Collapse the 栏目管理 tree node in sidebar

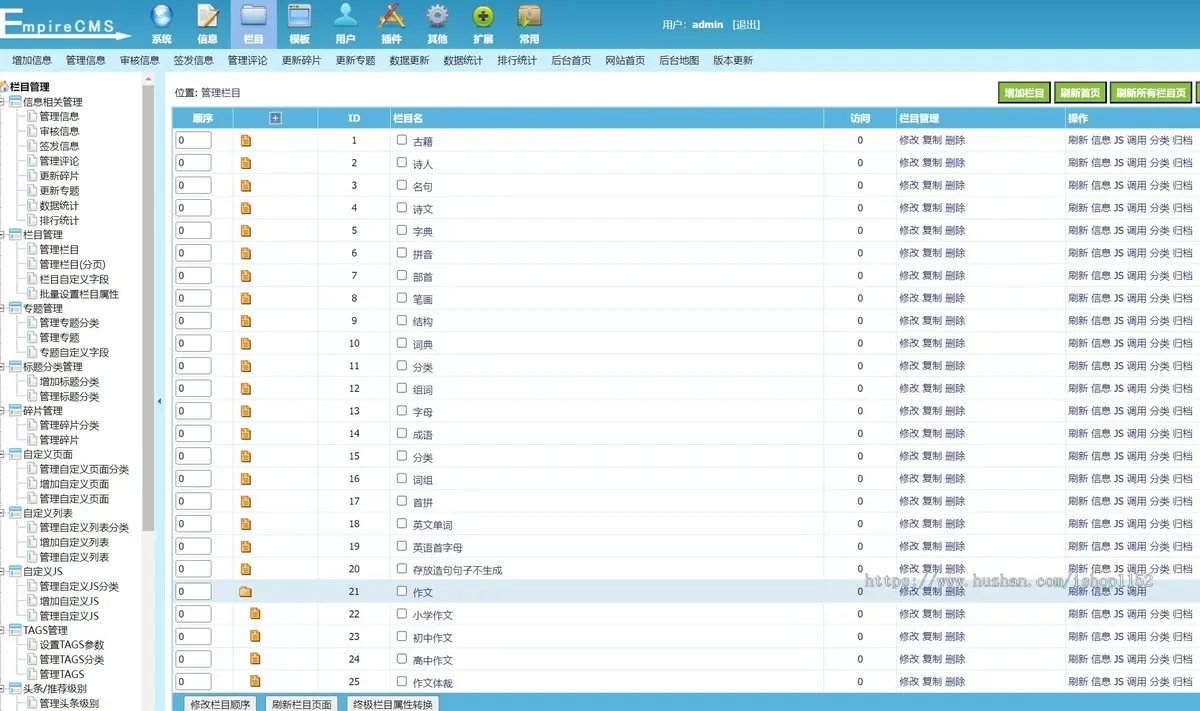coord(3,234)
